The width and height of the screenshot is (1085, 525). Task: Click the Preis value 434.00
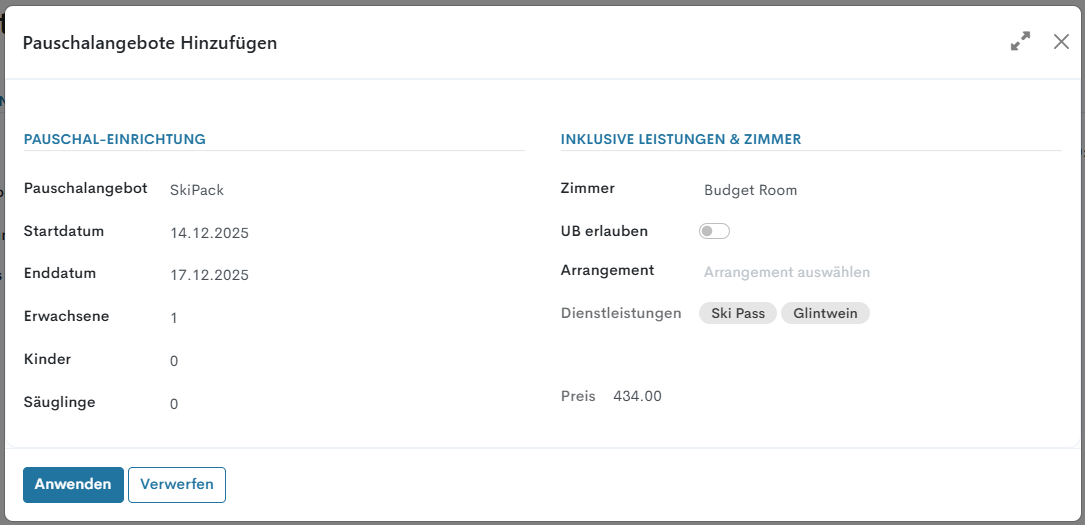pos(637,396)
